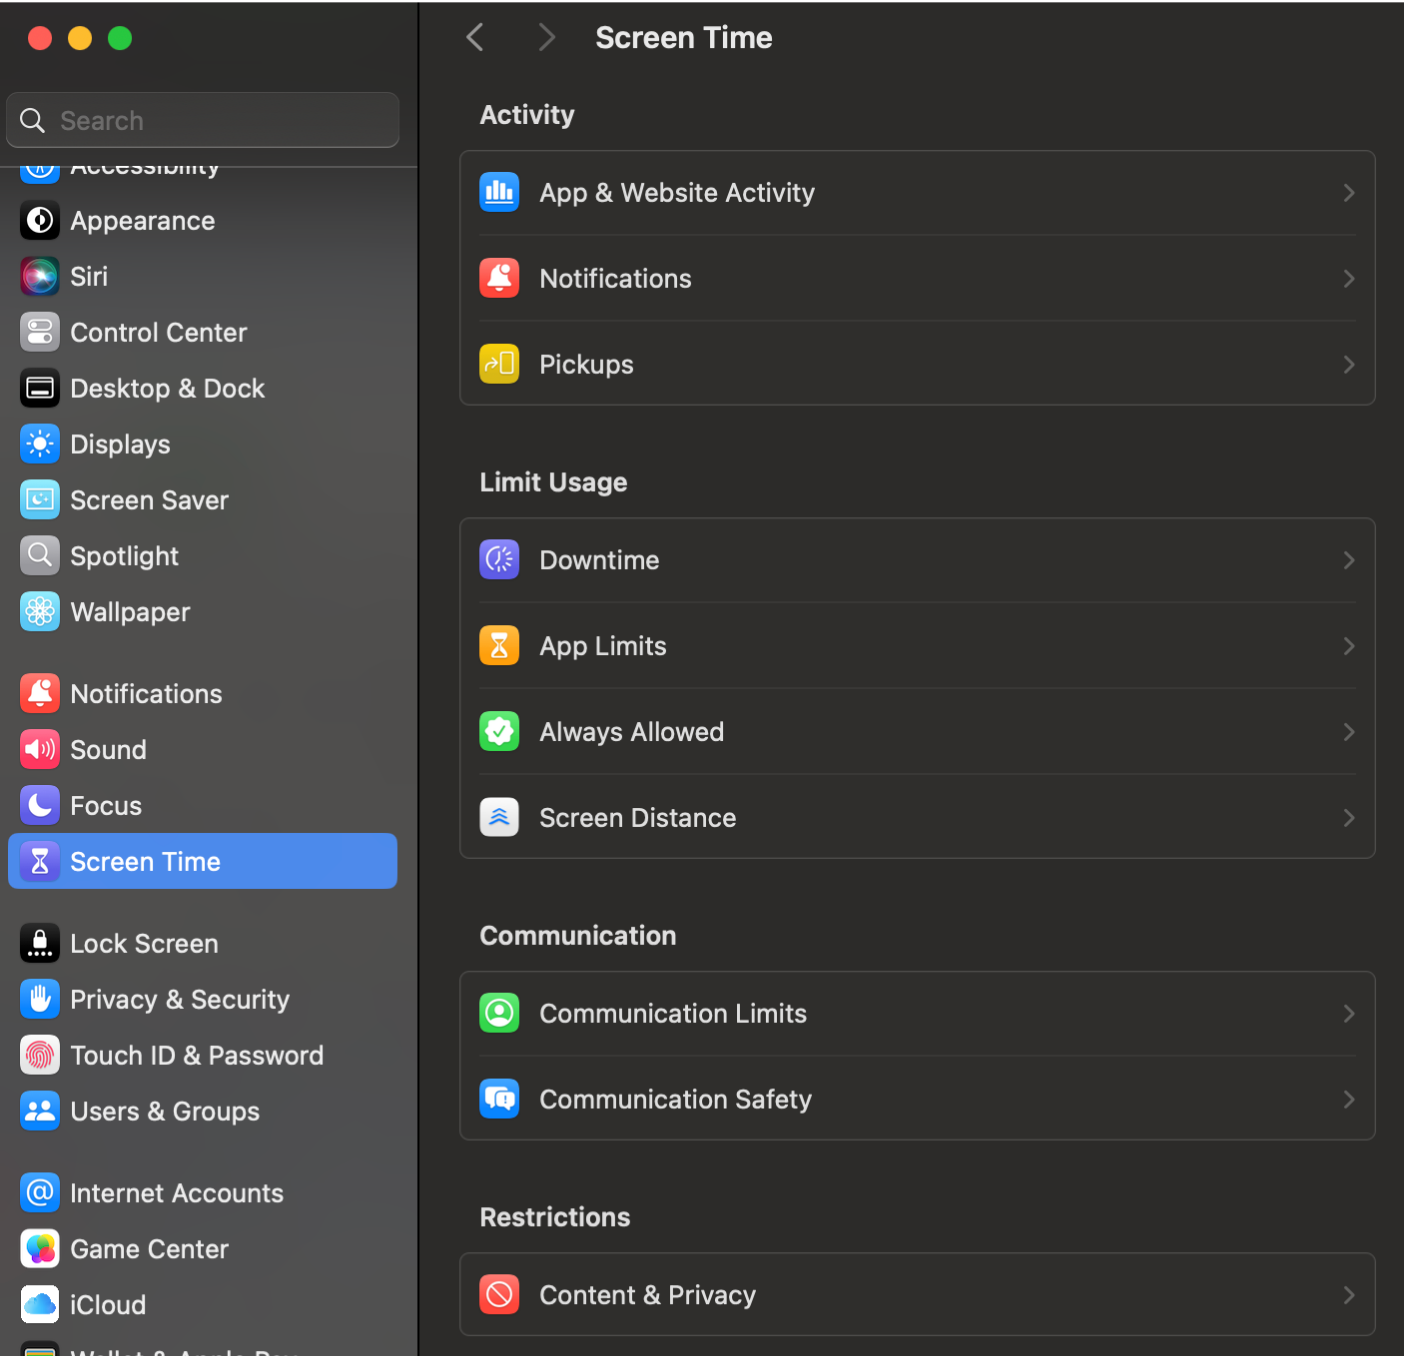Image resolution: width=1406 pixels, height=1356 pixels.
Task: Select the Wallpaper sidebar icon
Action: point(40,611)
